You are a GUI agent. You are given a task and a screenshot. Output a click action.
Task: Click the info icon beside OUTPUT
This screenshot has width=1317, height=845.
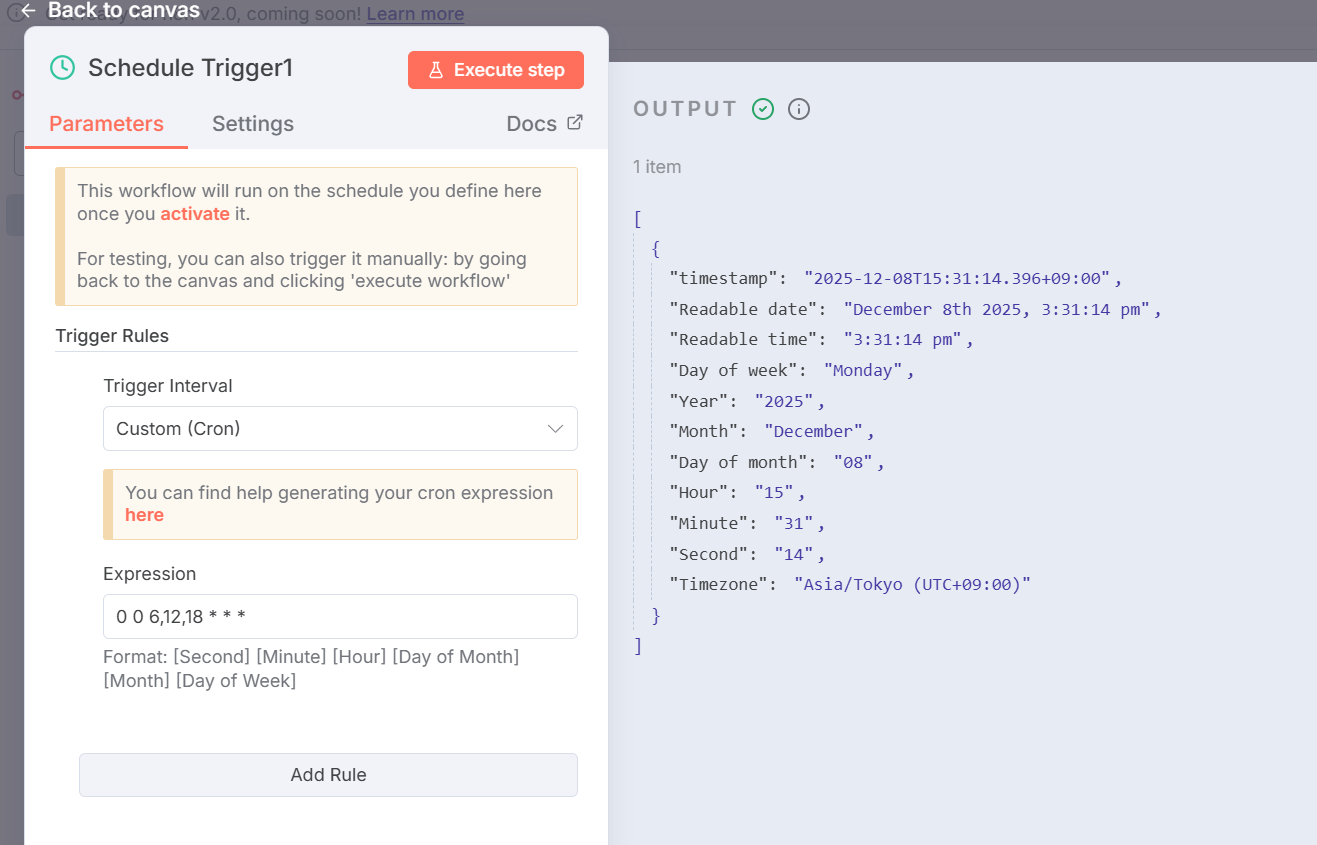click(799, 109)
